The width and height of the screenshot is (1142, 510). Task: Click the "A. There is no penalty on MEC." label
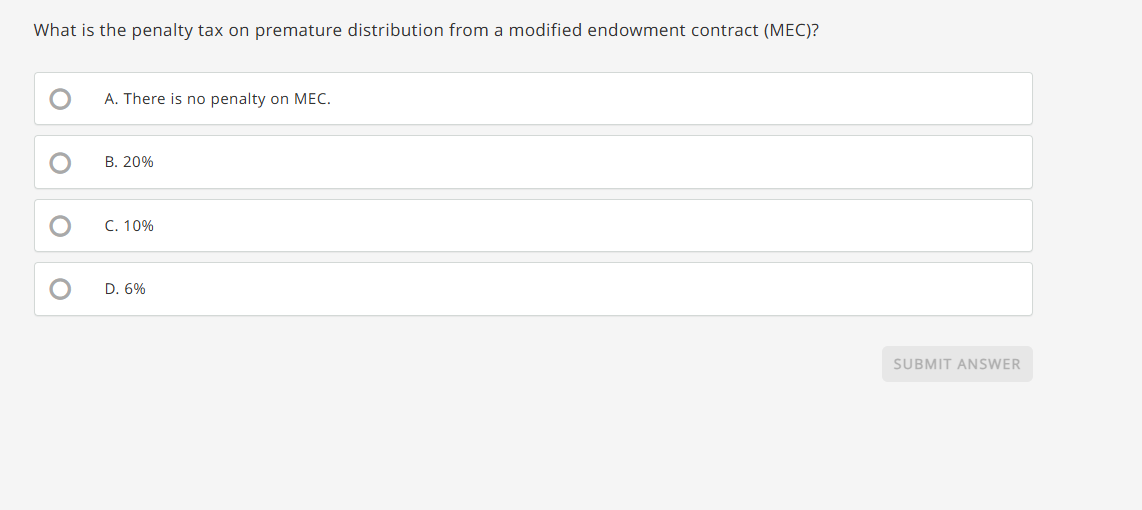[x=217, y=99]
